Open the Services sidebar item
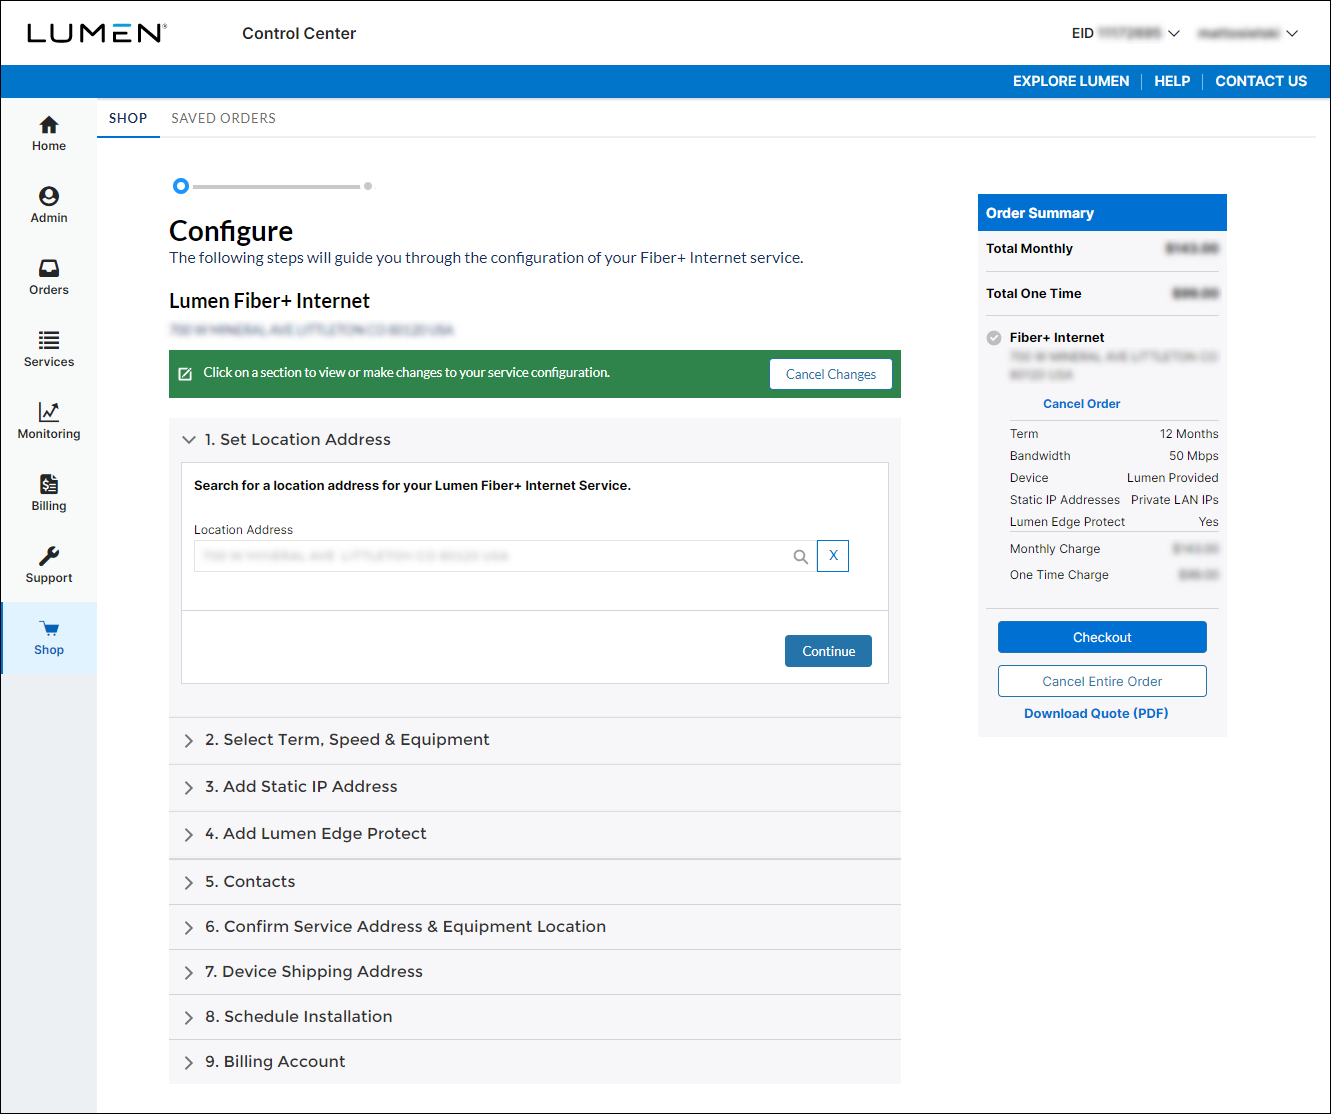 [49, 350]
